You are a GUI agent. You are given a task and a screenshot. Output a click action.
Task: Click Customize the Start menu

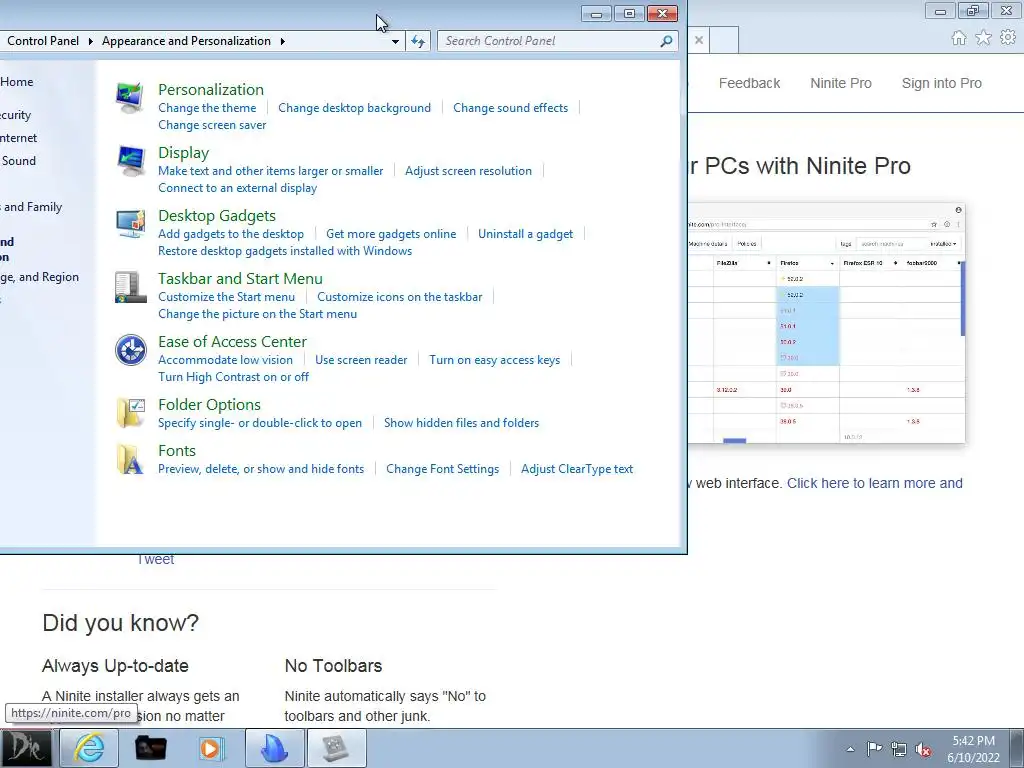point(227,297)
